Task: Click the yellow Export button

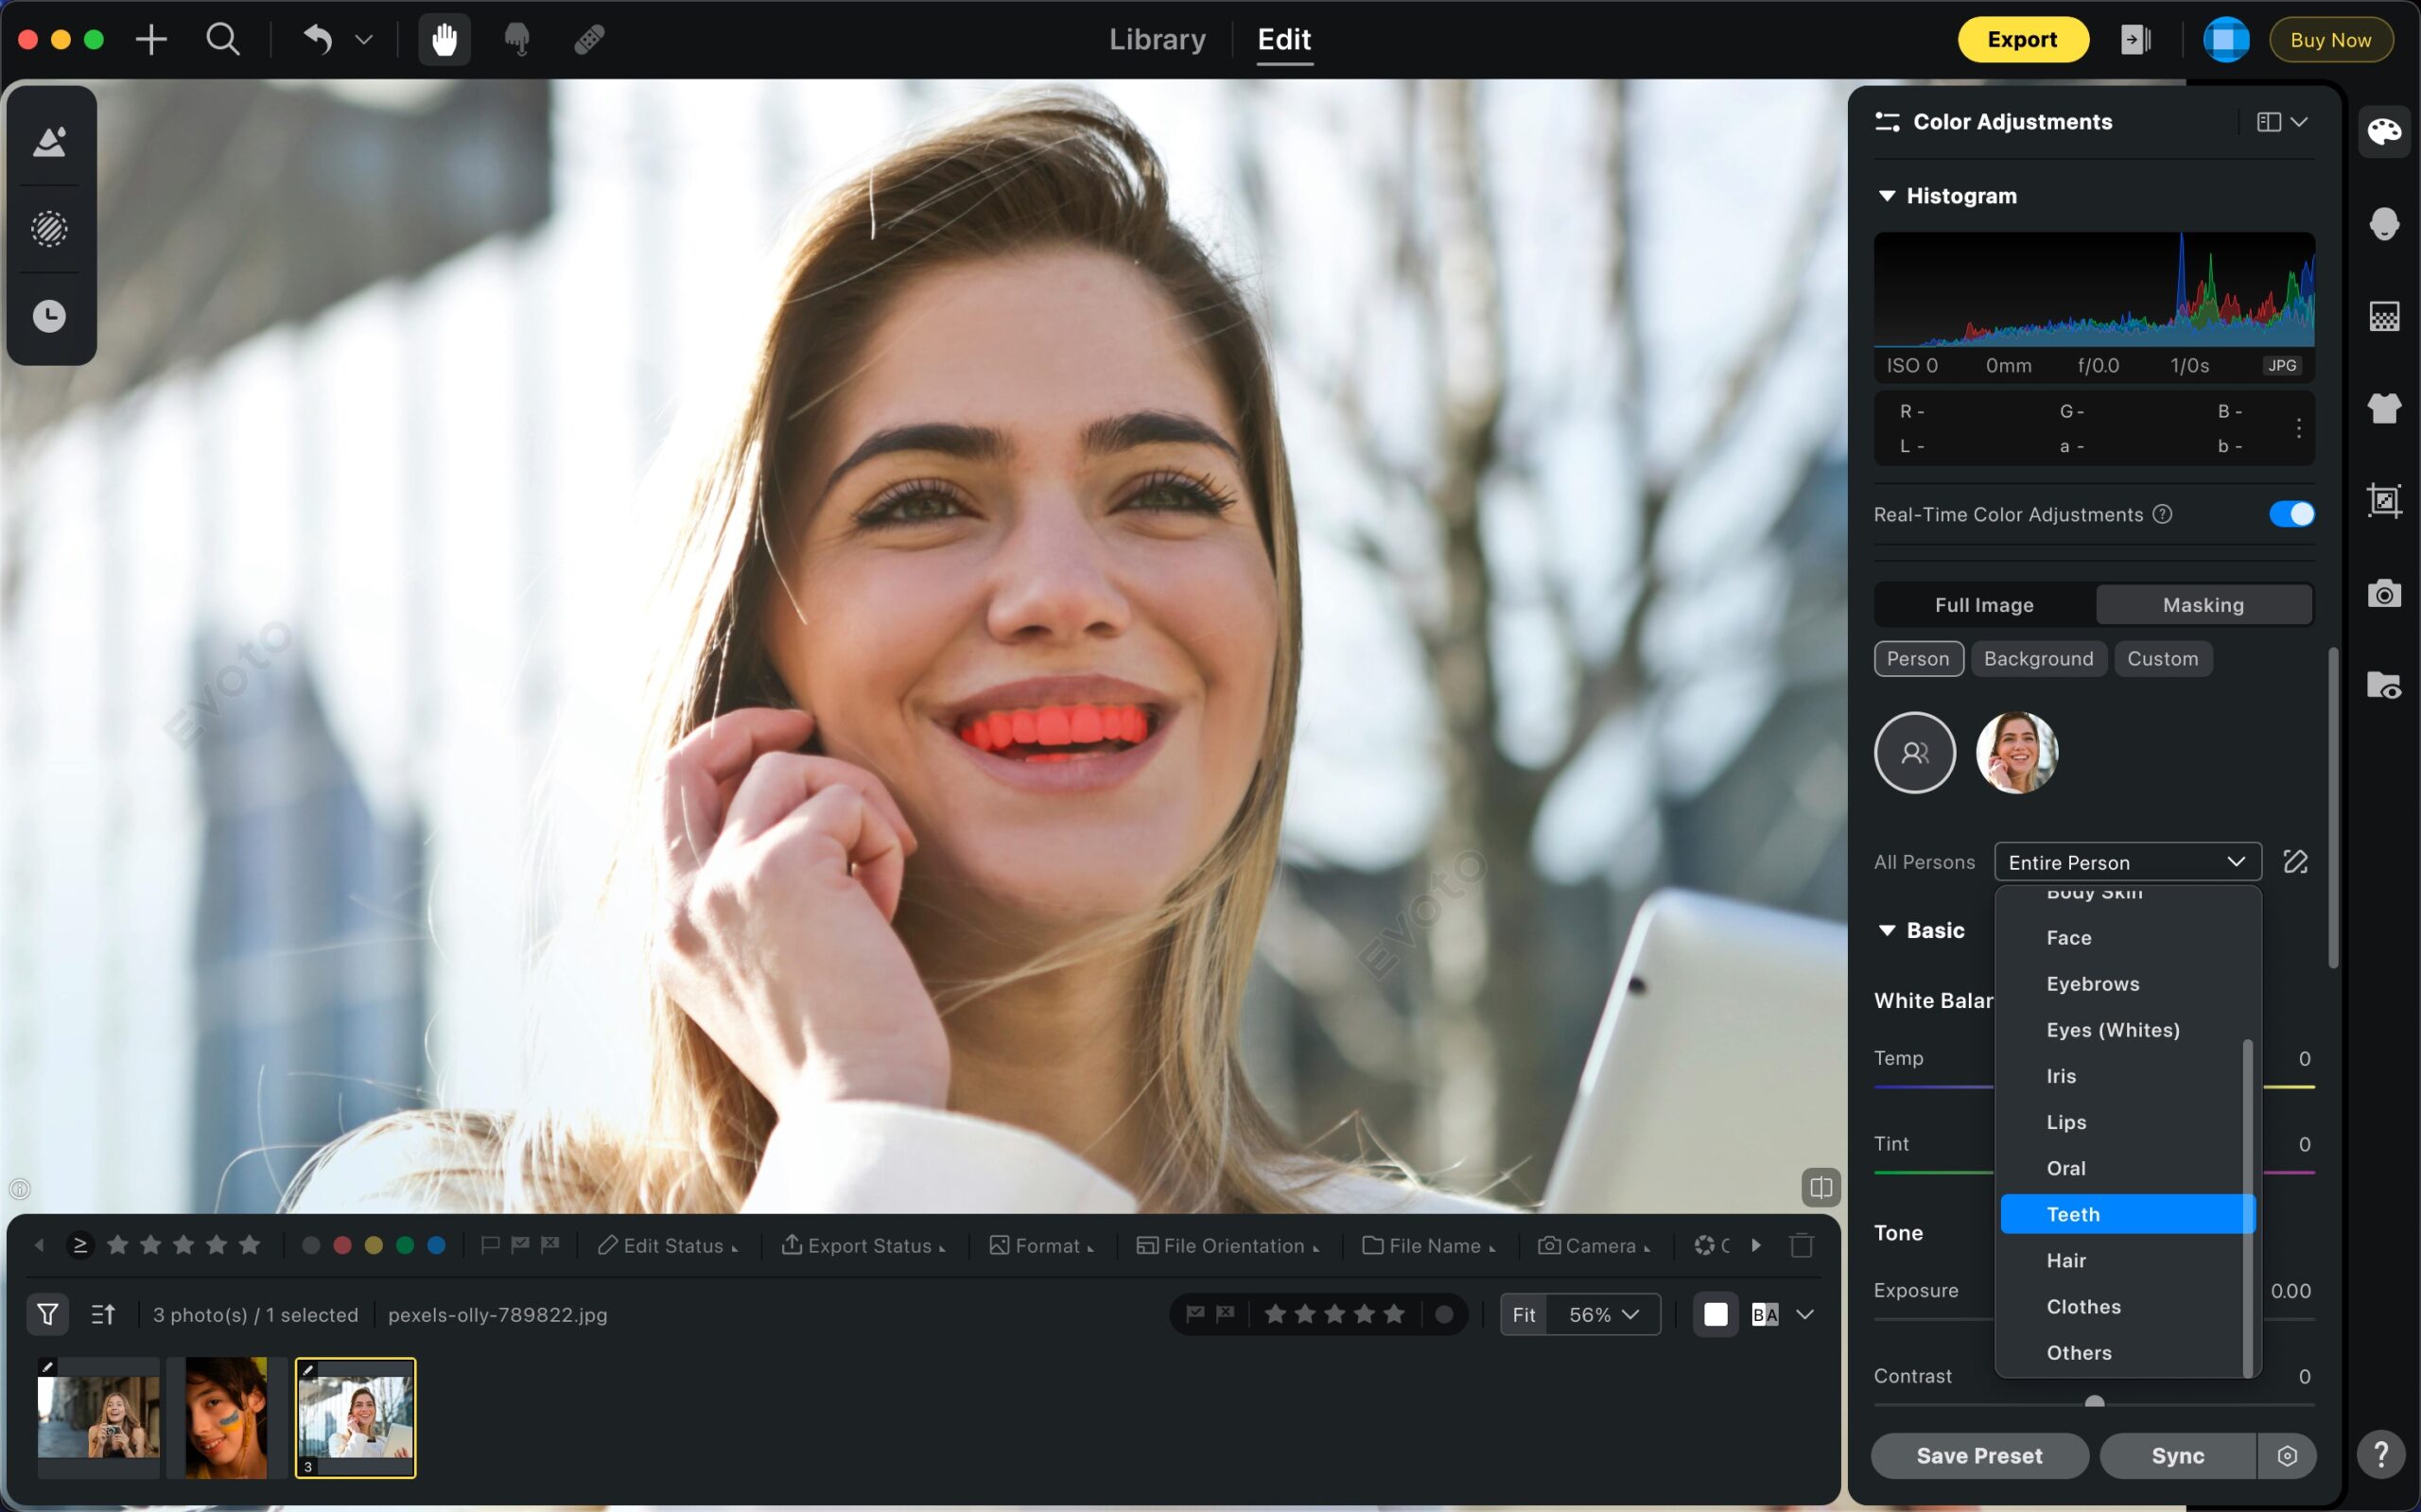Action: tap(2021, 40)
